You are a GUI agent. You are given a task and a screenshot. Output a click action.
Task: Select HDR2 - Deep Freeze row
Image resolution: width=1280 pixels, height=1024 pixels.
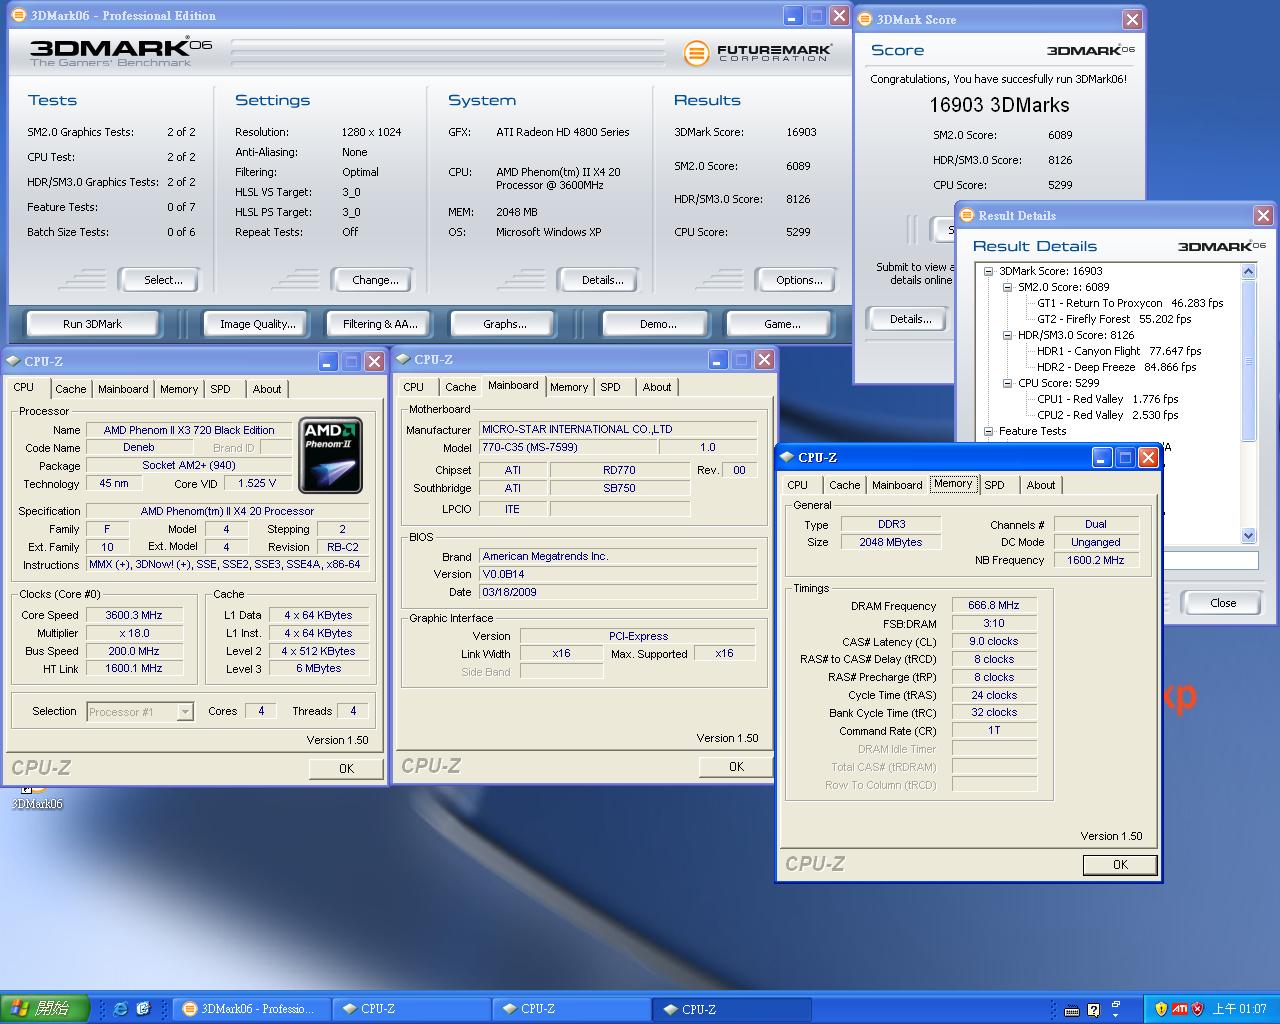[x=1116, y=367]
